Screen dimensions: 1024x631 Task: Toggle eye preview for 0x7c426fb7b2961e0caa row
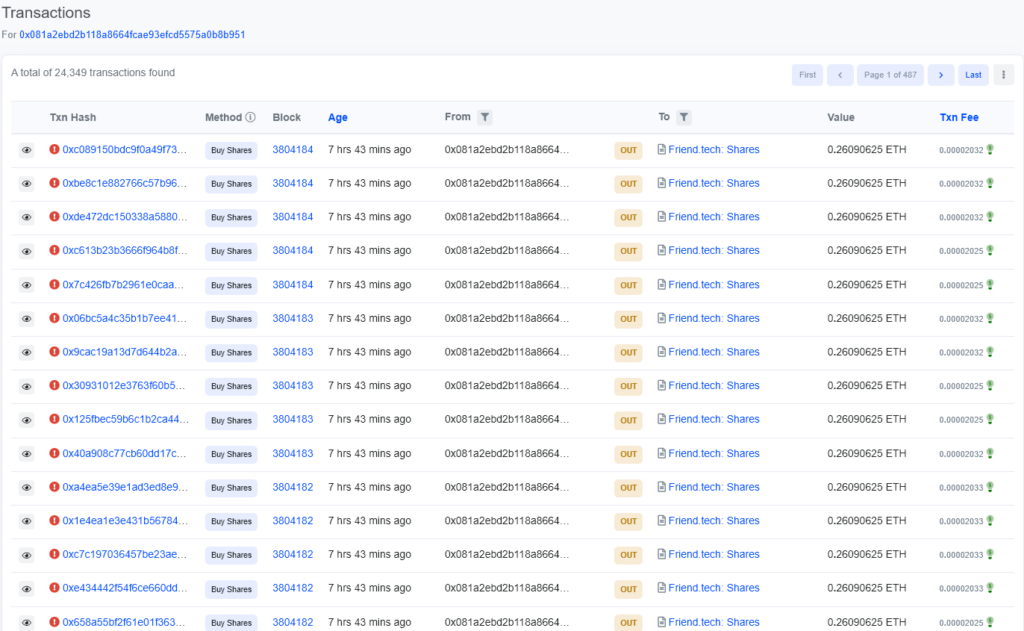pos(27,285)
